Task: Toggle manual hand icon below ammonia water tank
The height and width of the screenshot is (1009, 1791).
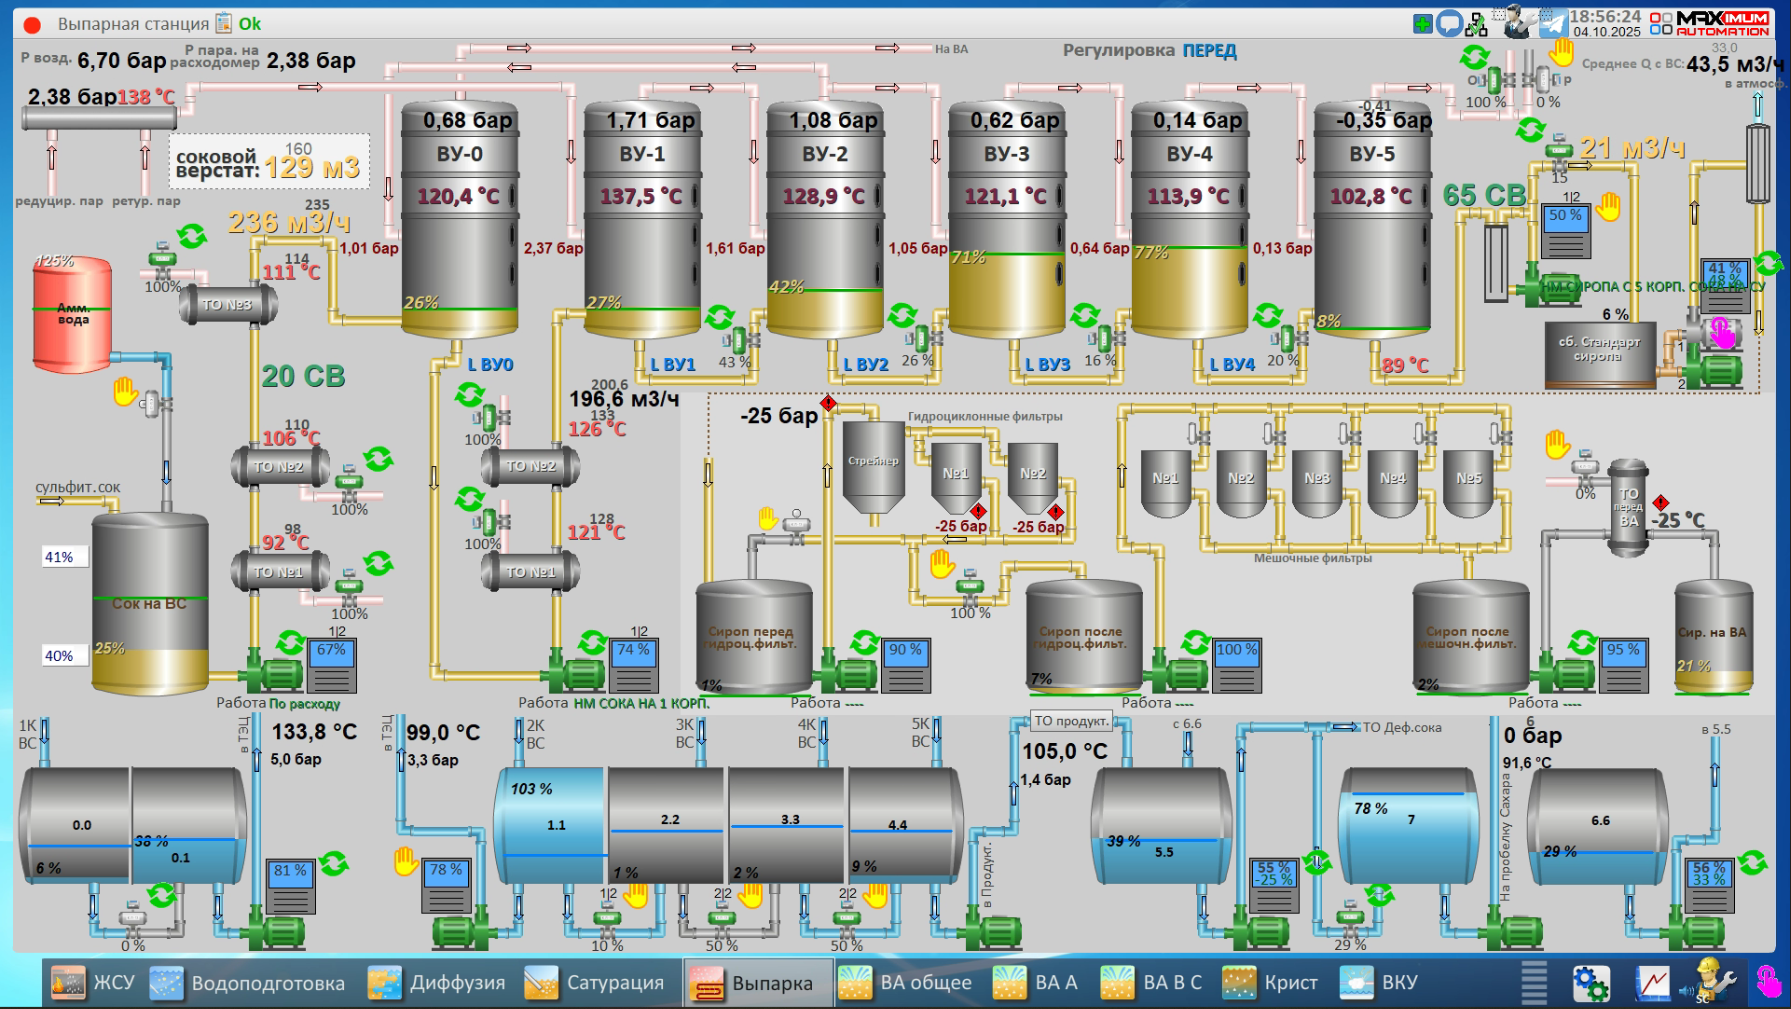Action: (x=125, y=391)
